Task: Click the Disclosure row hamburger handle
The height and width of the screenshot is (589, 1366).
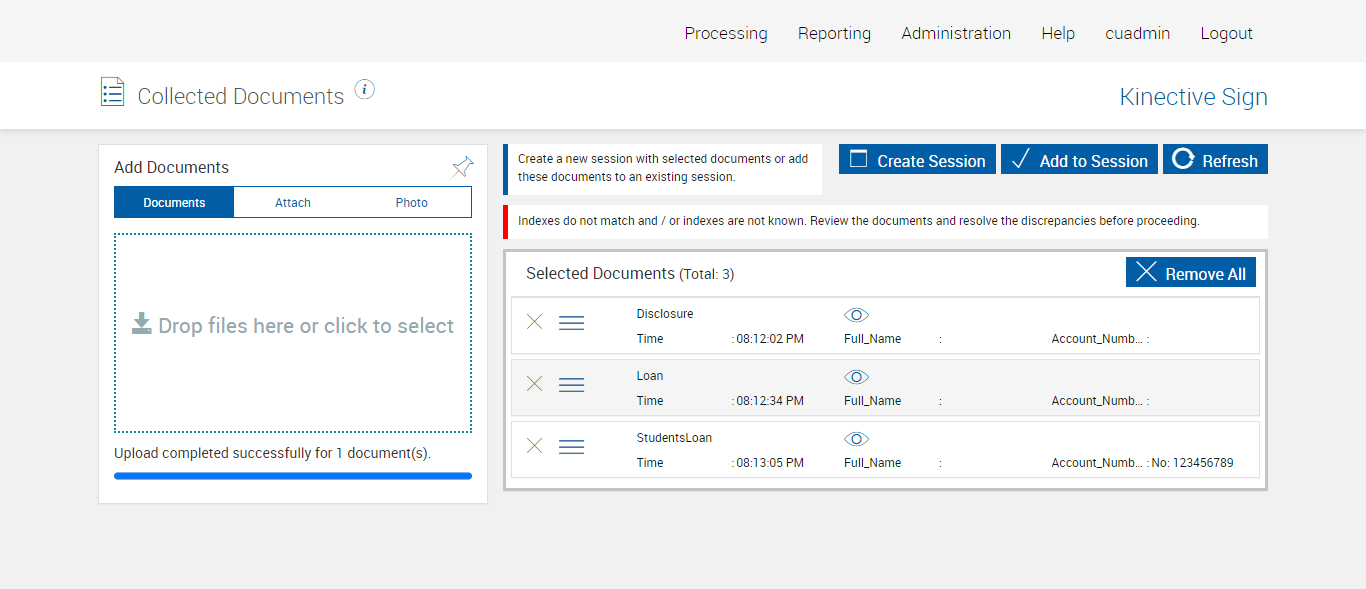Action: tap(571, 323)
